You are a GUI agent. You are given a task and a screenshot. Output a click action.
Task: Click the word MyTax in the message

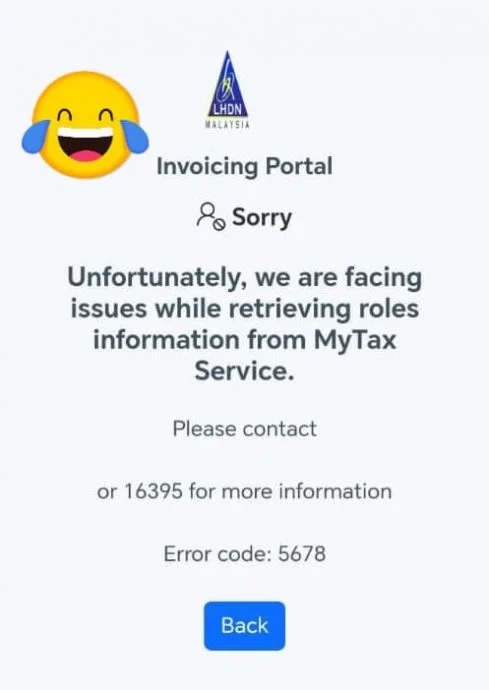pyautogui.click(x=355, y=341)
